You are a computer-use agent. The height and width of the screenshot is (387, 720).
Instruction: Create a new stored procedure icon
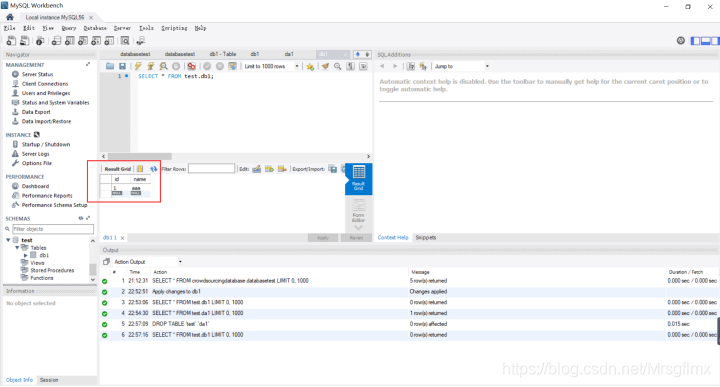pyautogui.click(x=96, y=41)
